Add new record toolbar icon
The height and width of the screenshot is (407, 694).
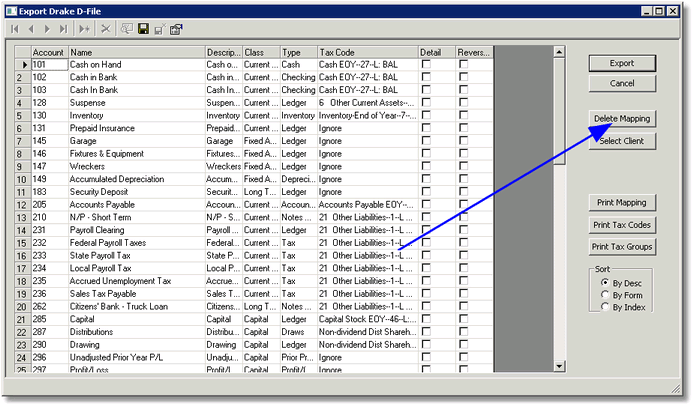tap(85, 29)
